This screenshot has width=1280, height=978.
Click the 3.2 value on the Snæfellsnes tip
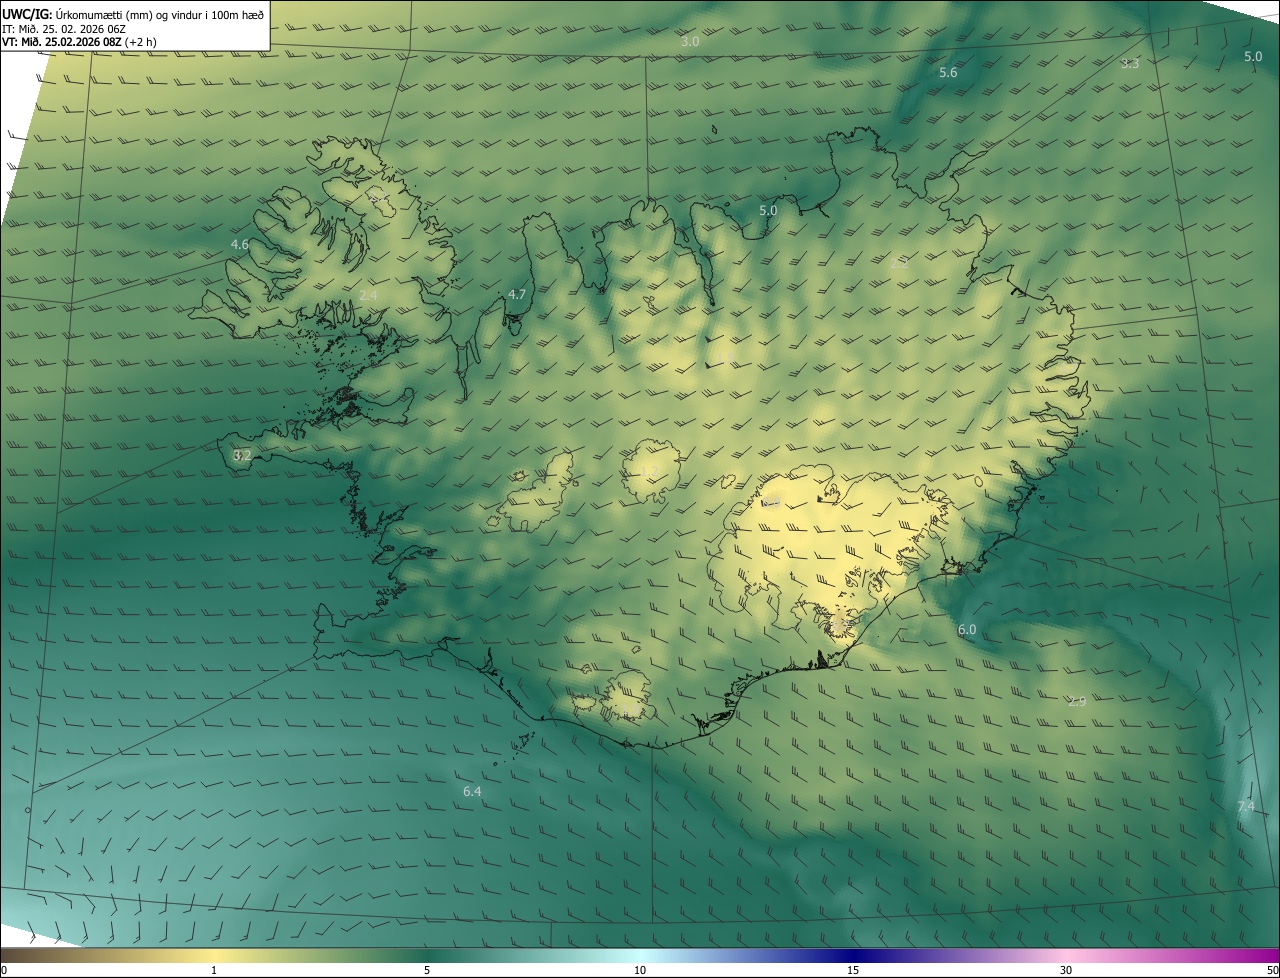242,455
